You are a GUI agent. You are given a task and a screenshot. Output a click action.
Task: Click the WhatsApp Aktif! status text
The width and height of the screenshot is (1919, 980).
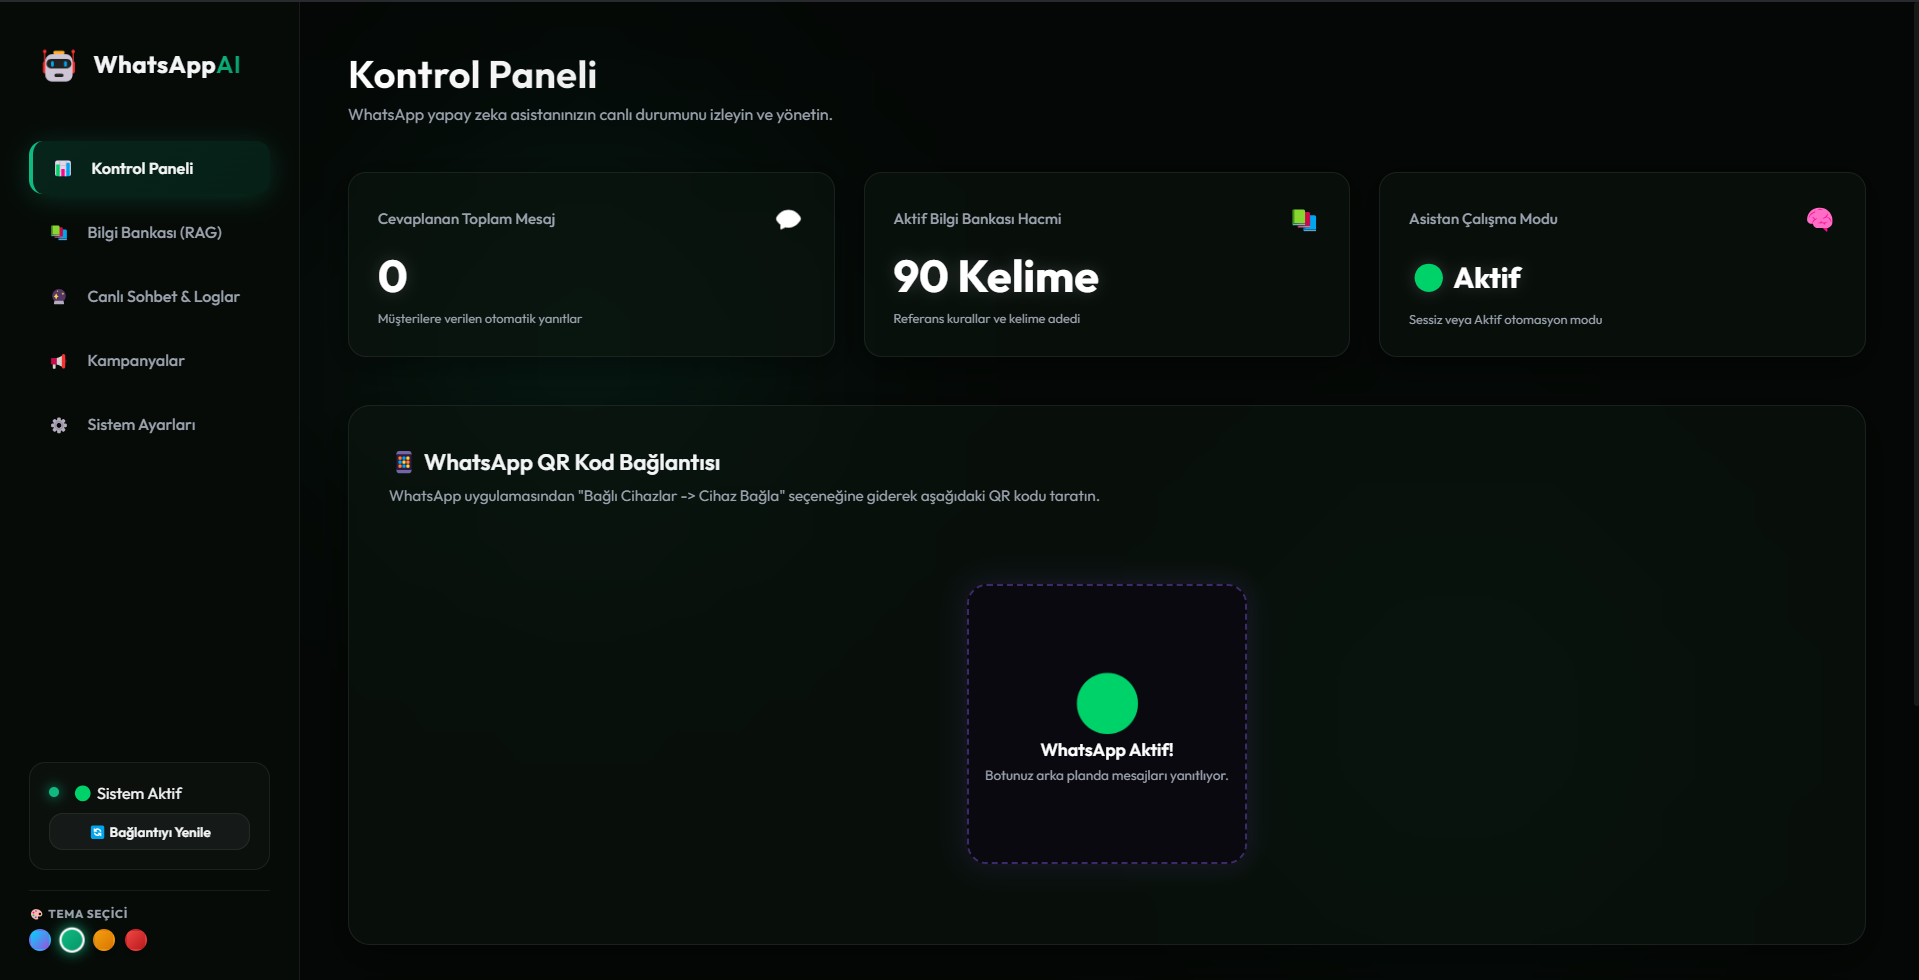pyautogui.click(x=1106, y=750)
